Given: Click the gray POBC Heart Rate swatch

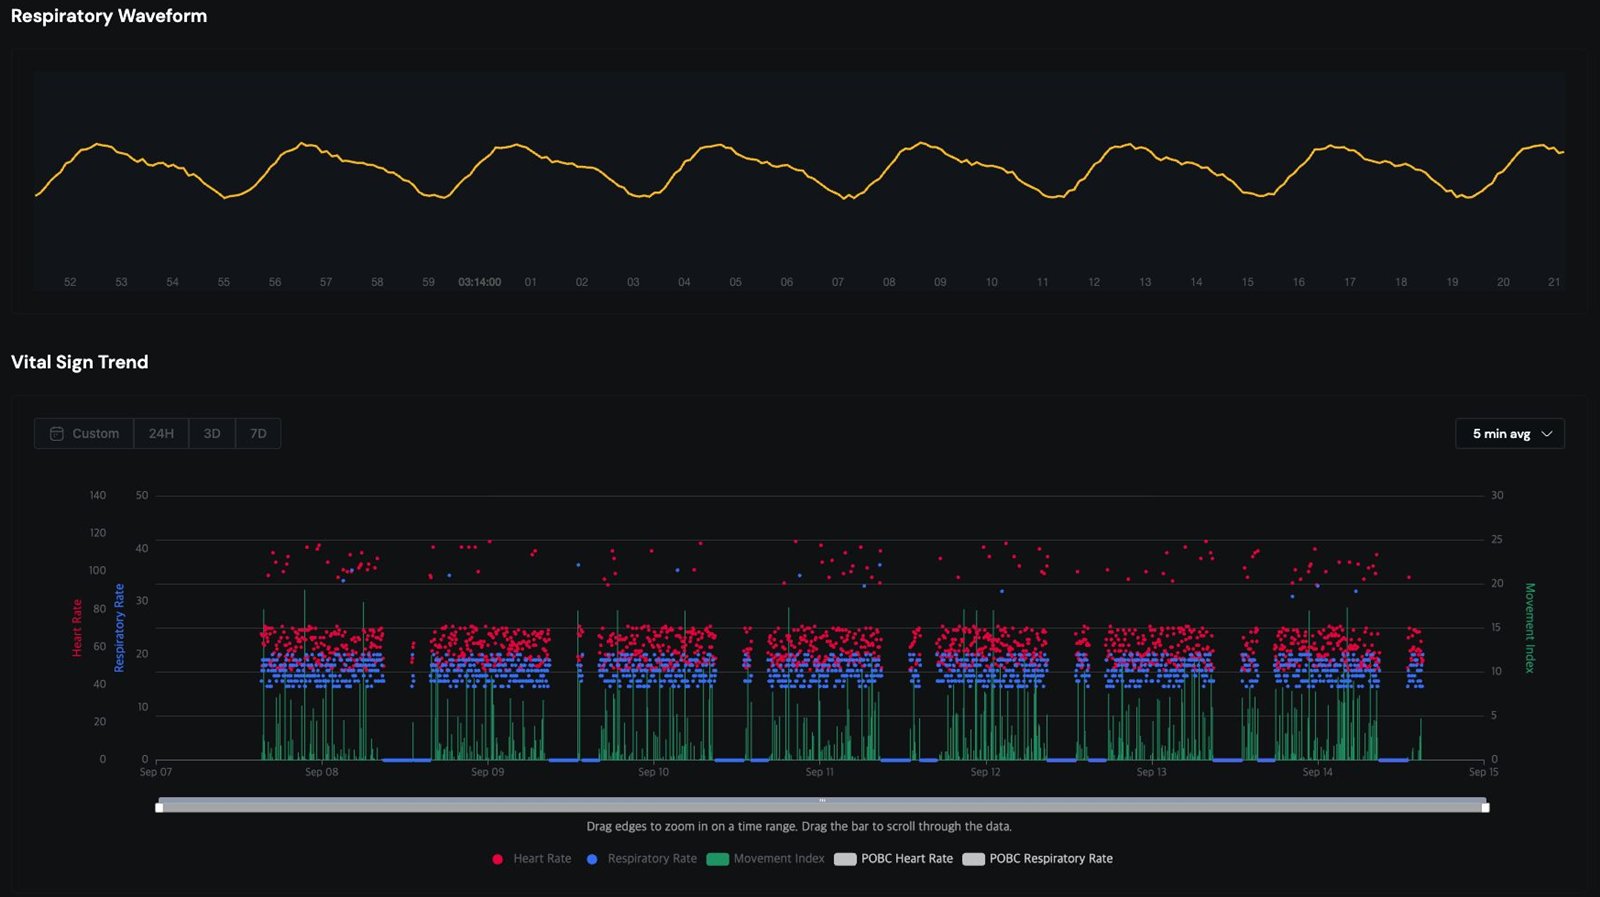Looking at the screenshot, I should point(845,859).
